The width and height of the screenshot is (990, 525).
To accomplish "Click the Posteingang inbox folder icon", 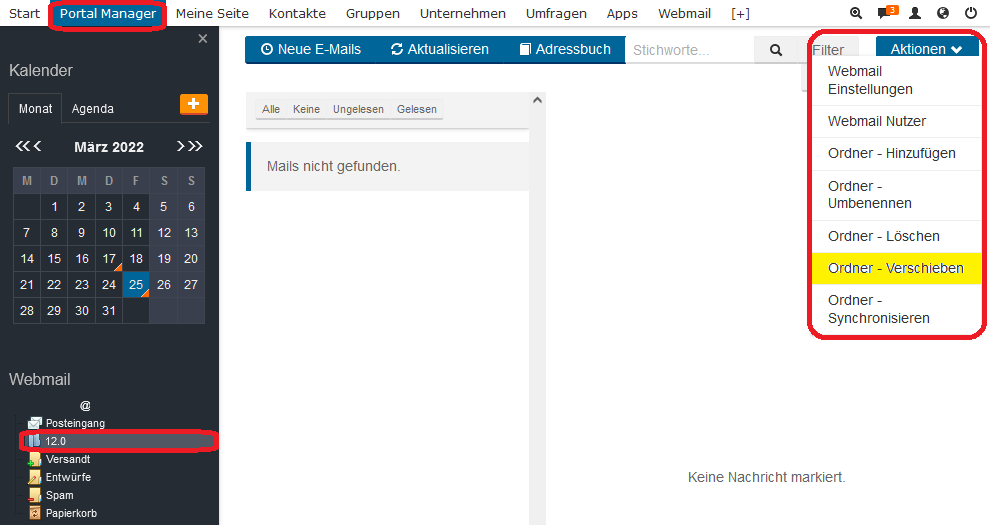I will (x=35, y=423).
